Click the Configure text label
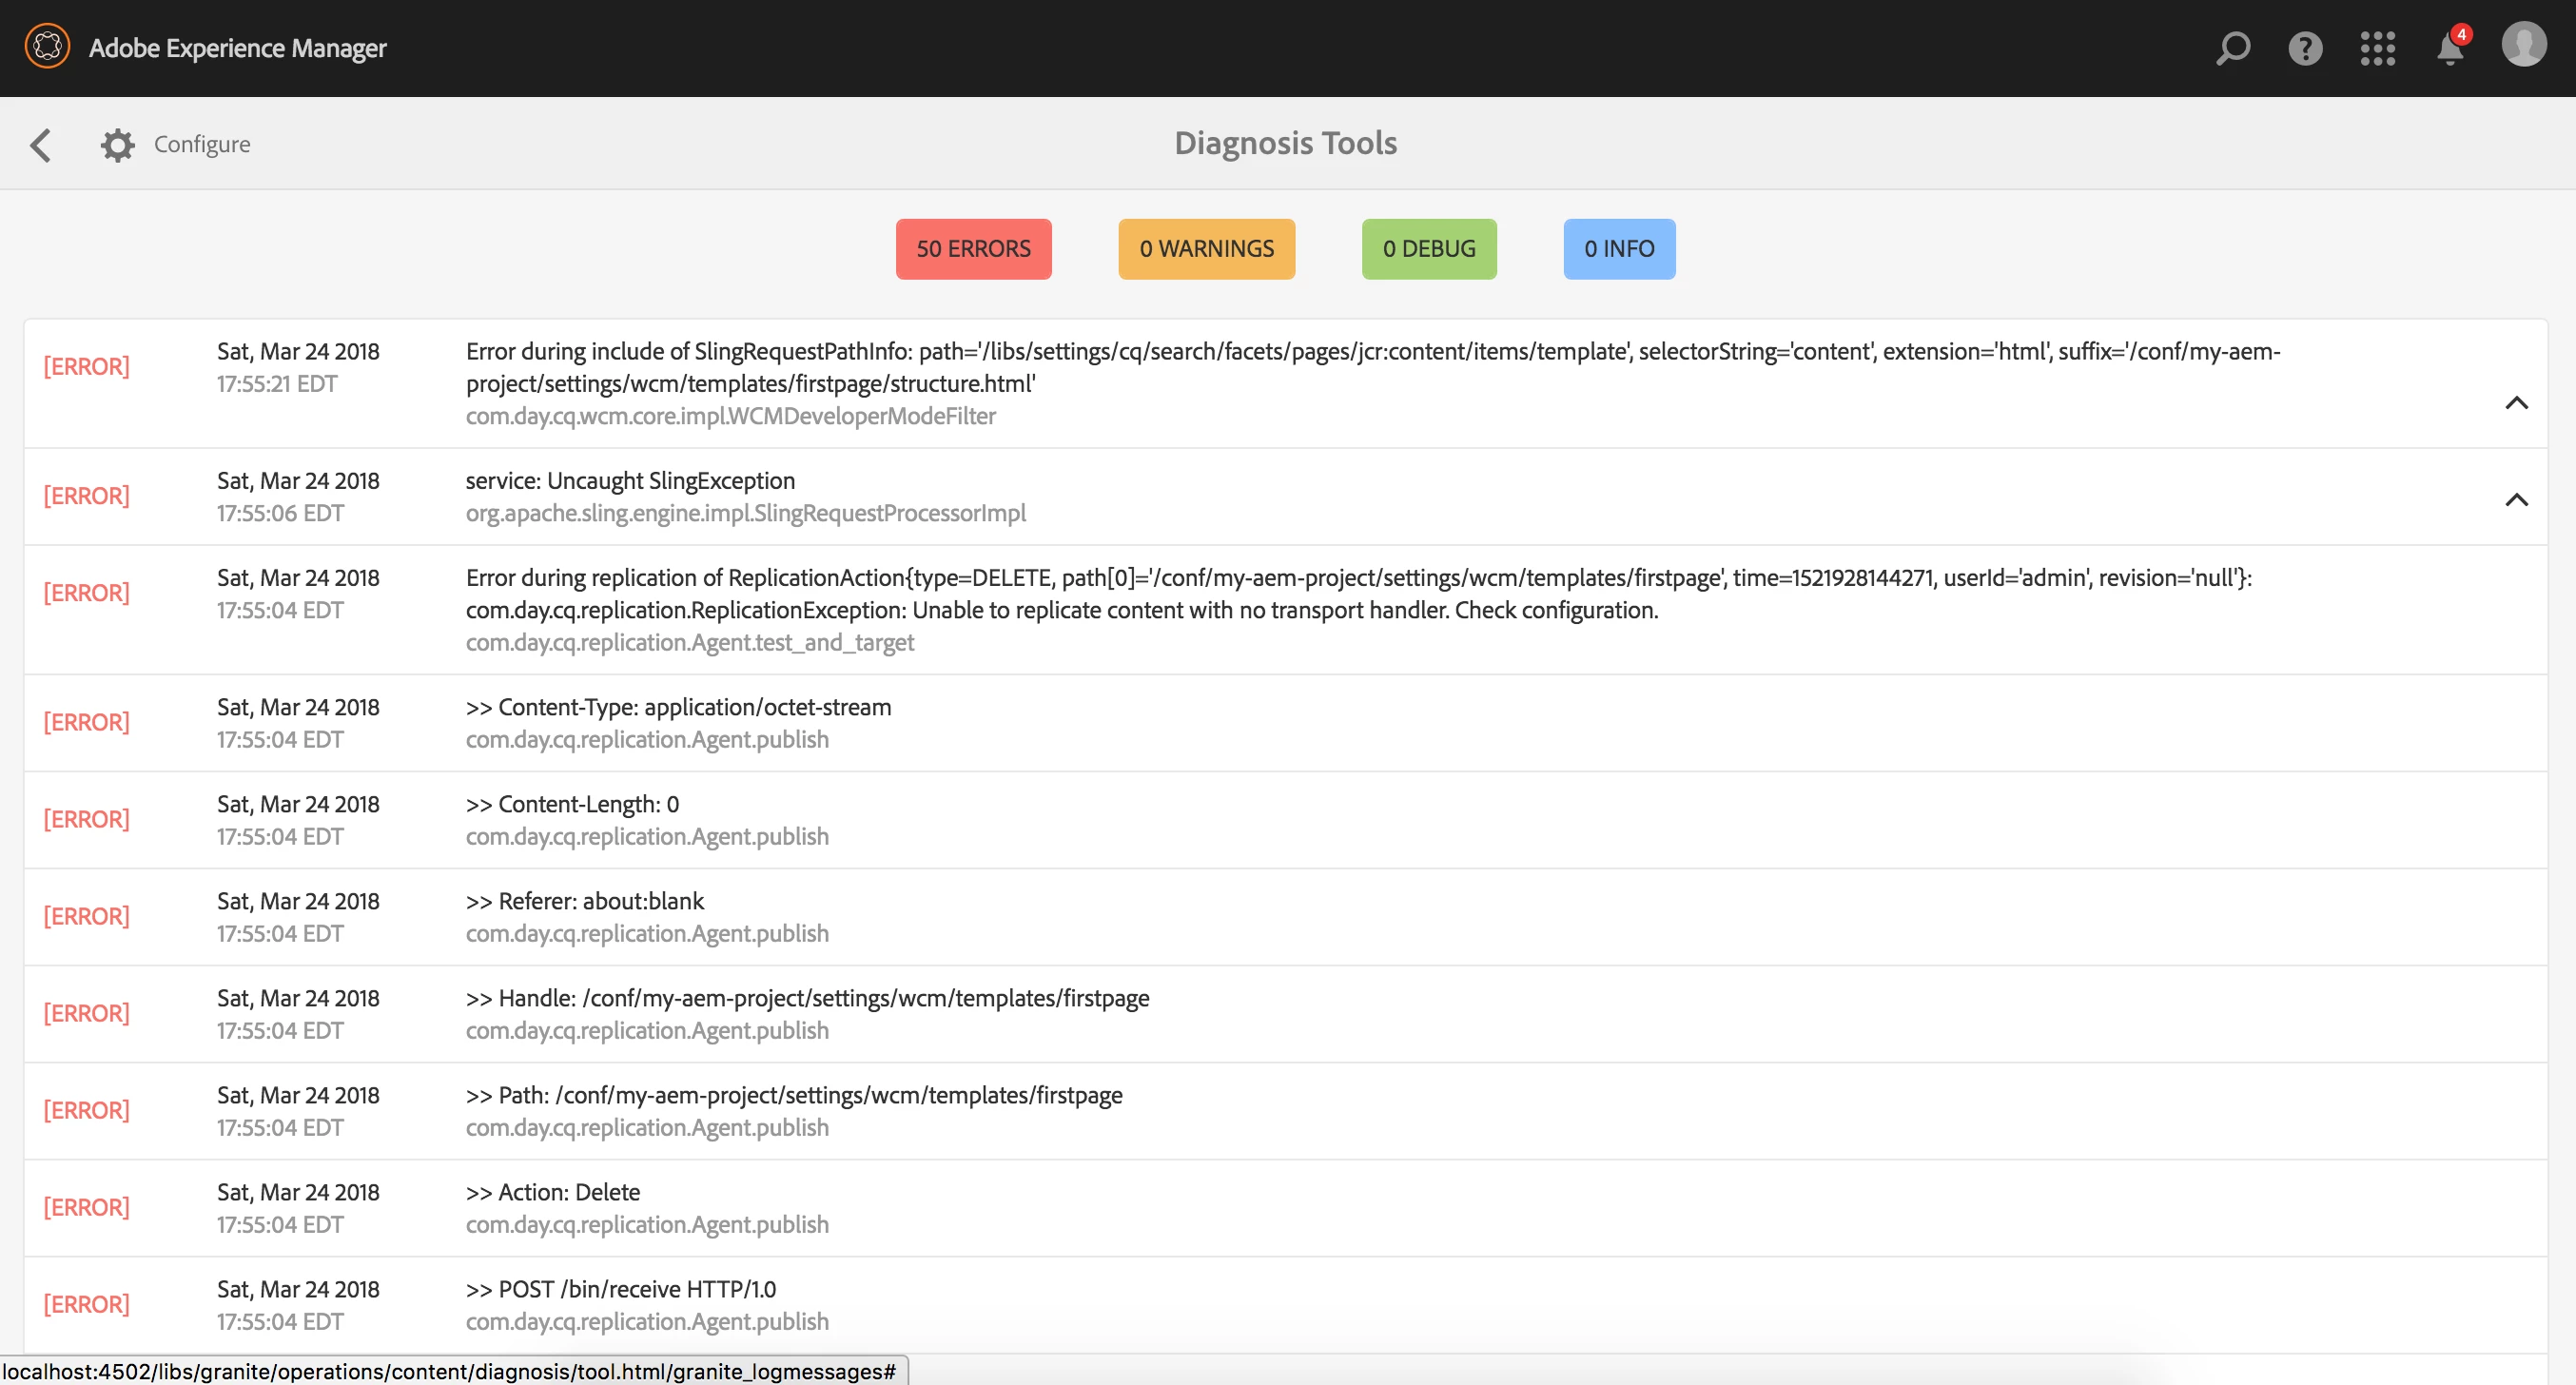The height and width of the screenshot is (1385, 2576). [x=202, y=144]
